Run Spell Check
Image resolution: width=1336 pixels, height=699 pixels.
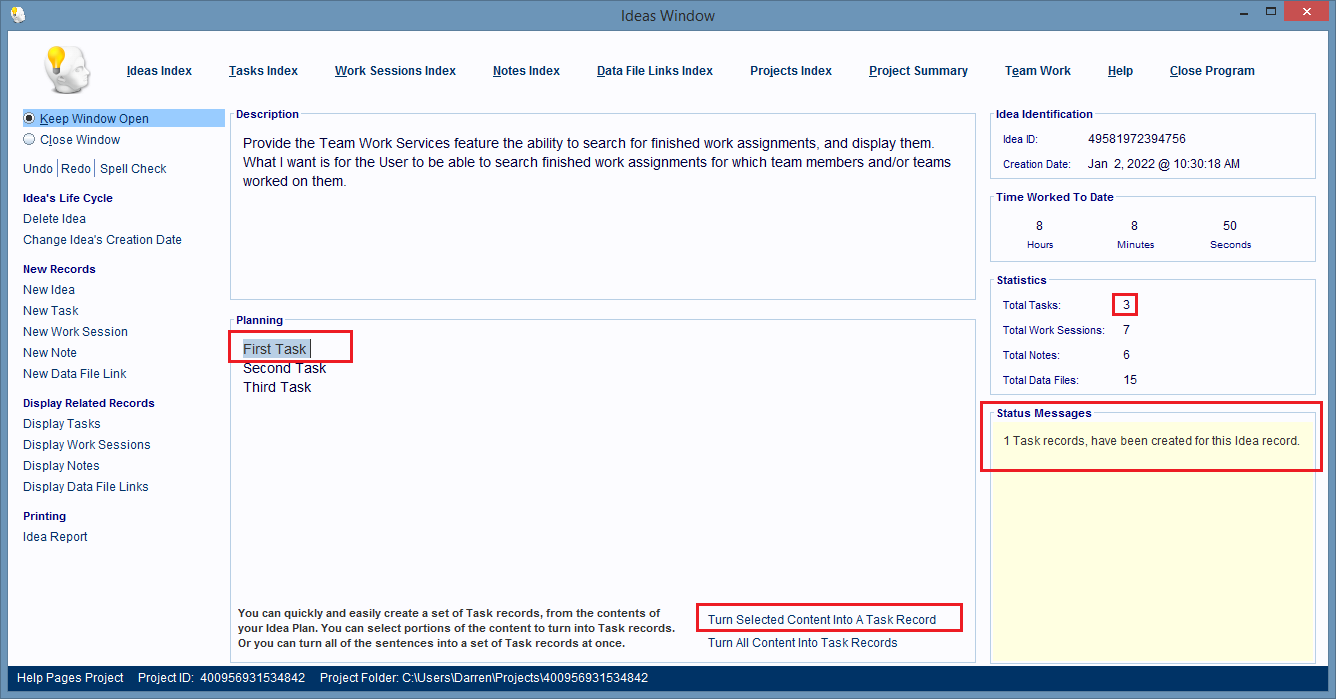click(x=133, y=169)
